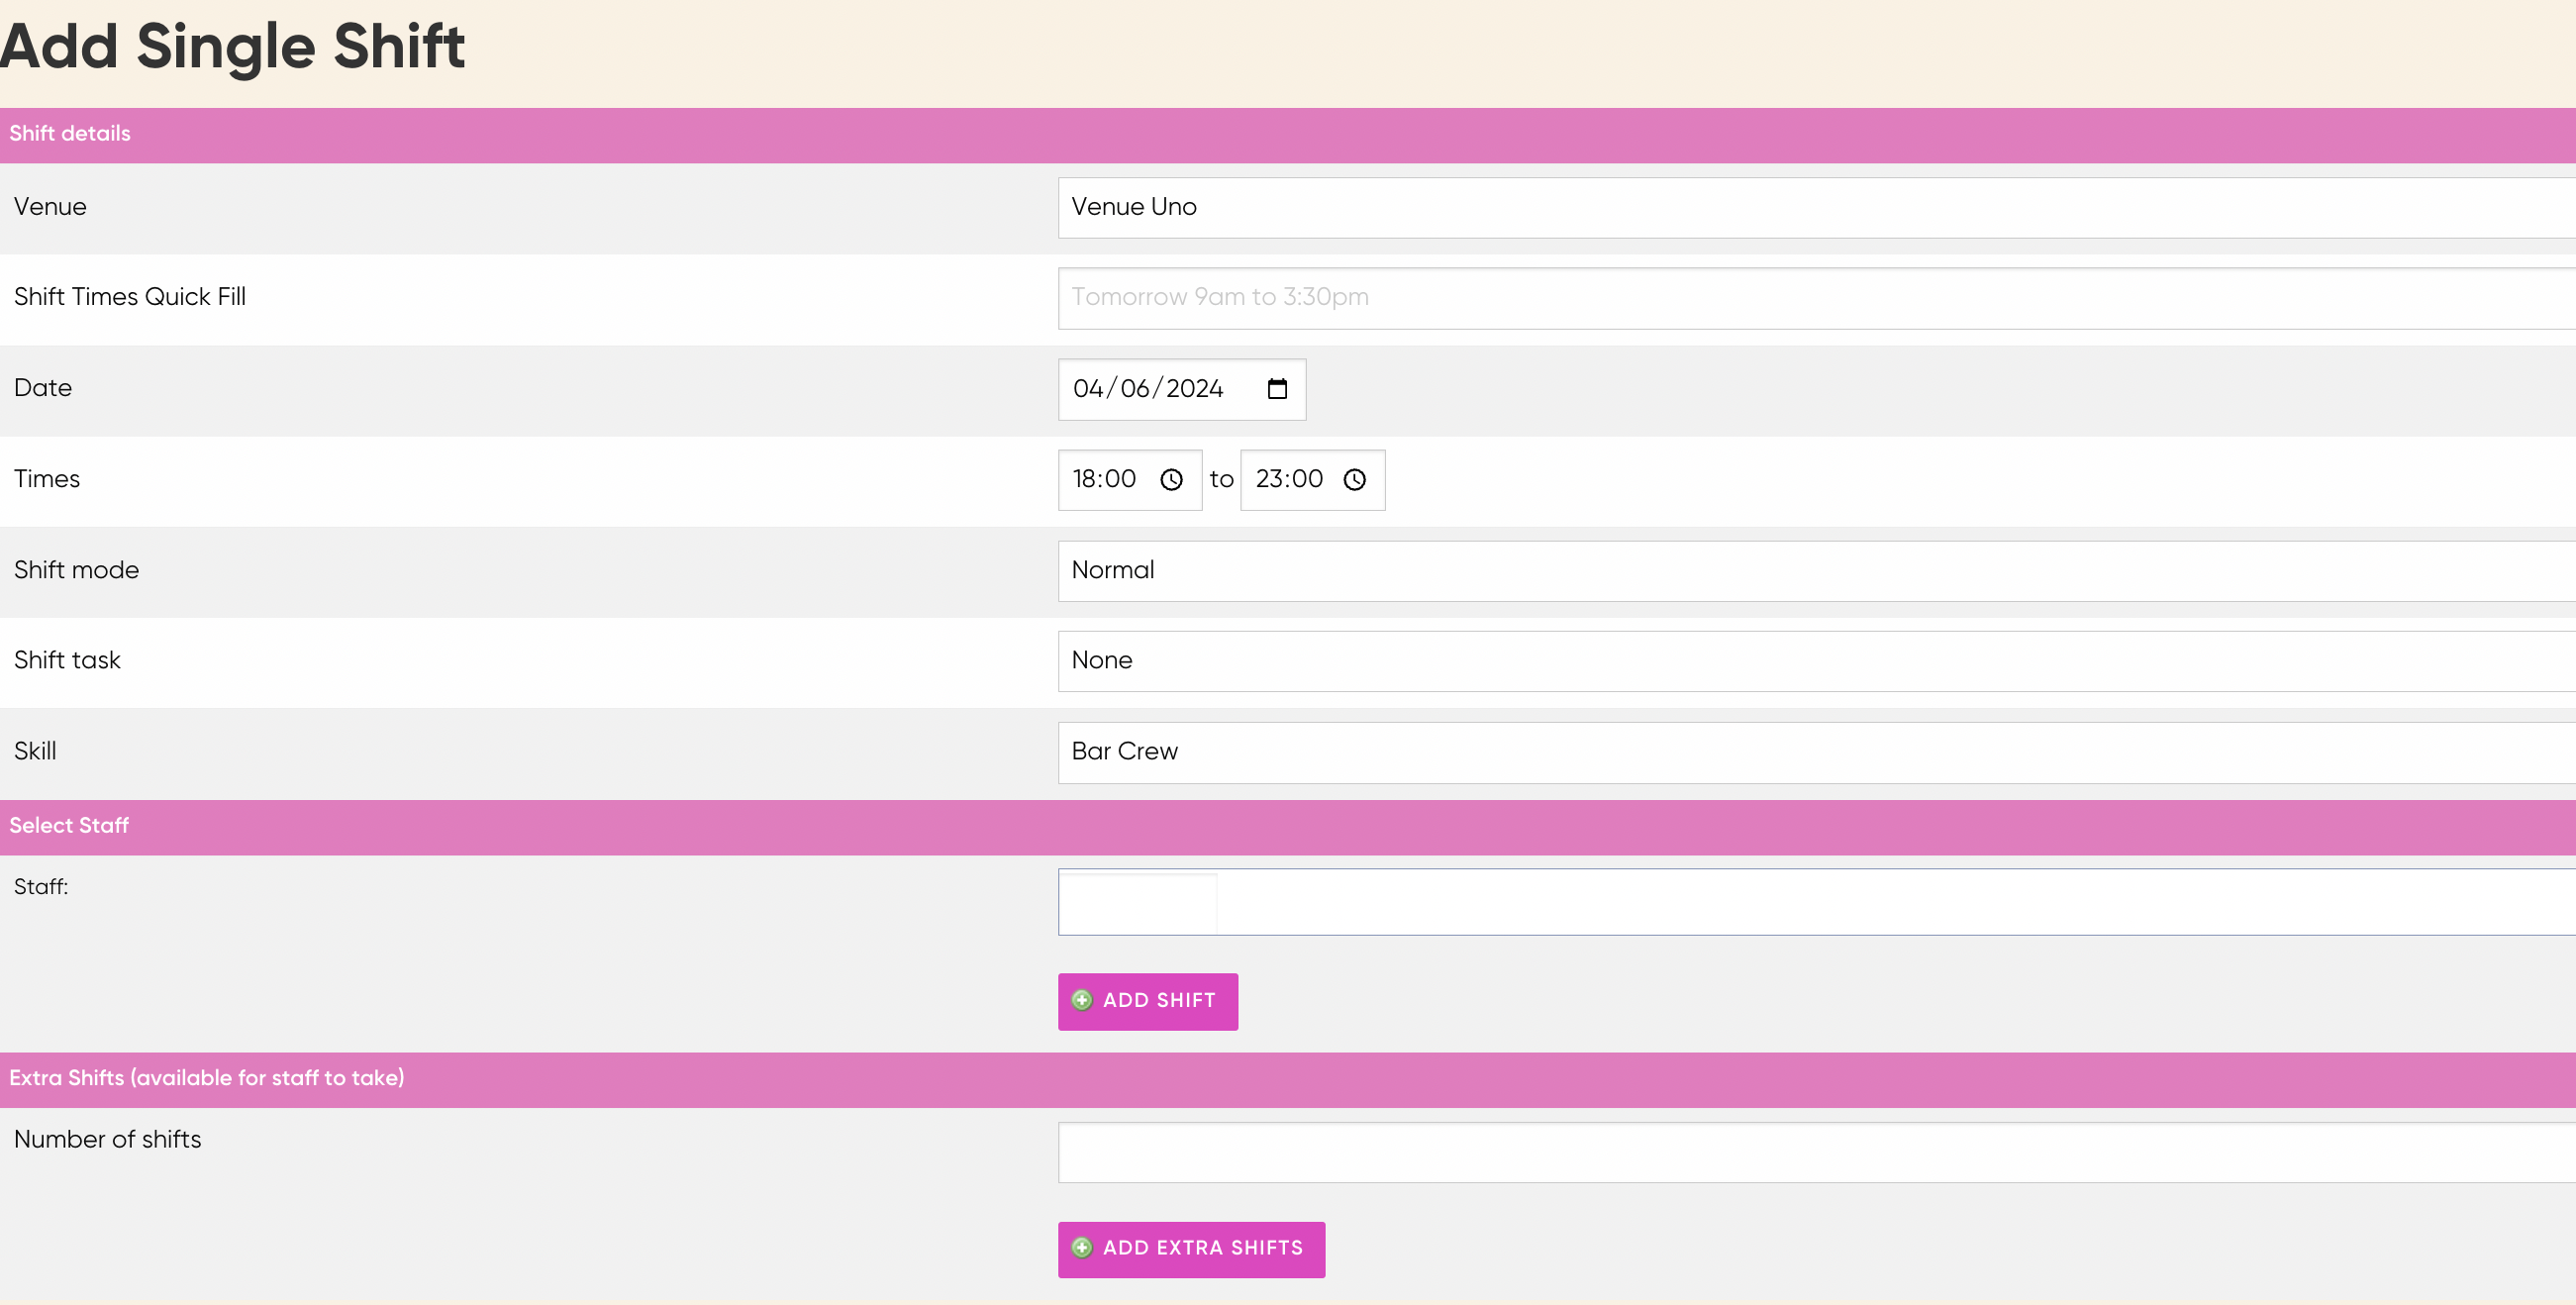
Task: Click the Add Shift button
Action: (1148, 1001)
